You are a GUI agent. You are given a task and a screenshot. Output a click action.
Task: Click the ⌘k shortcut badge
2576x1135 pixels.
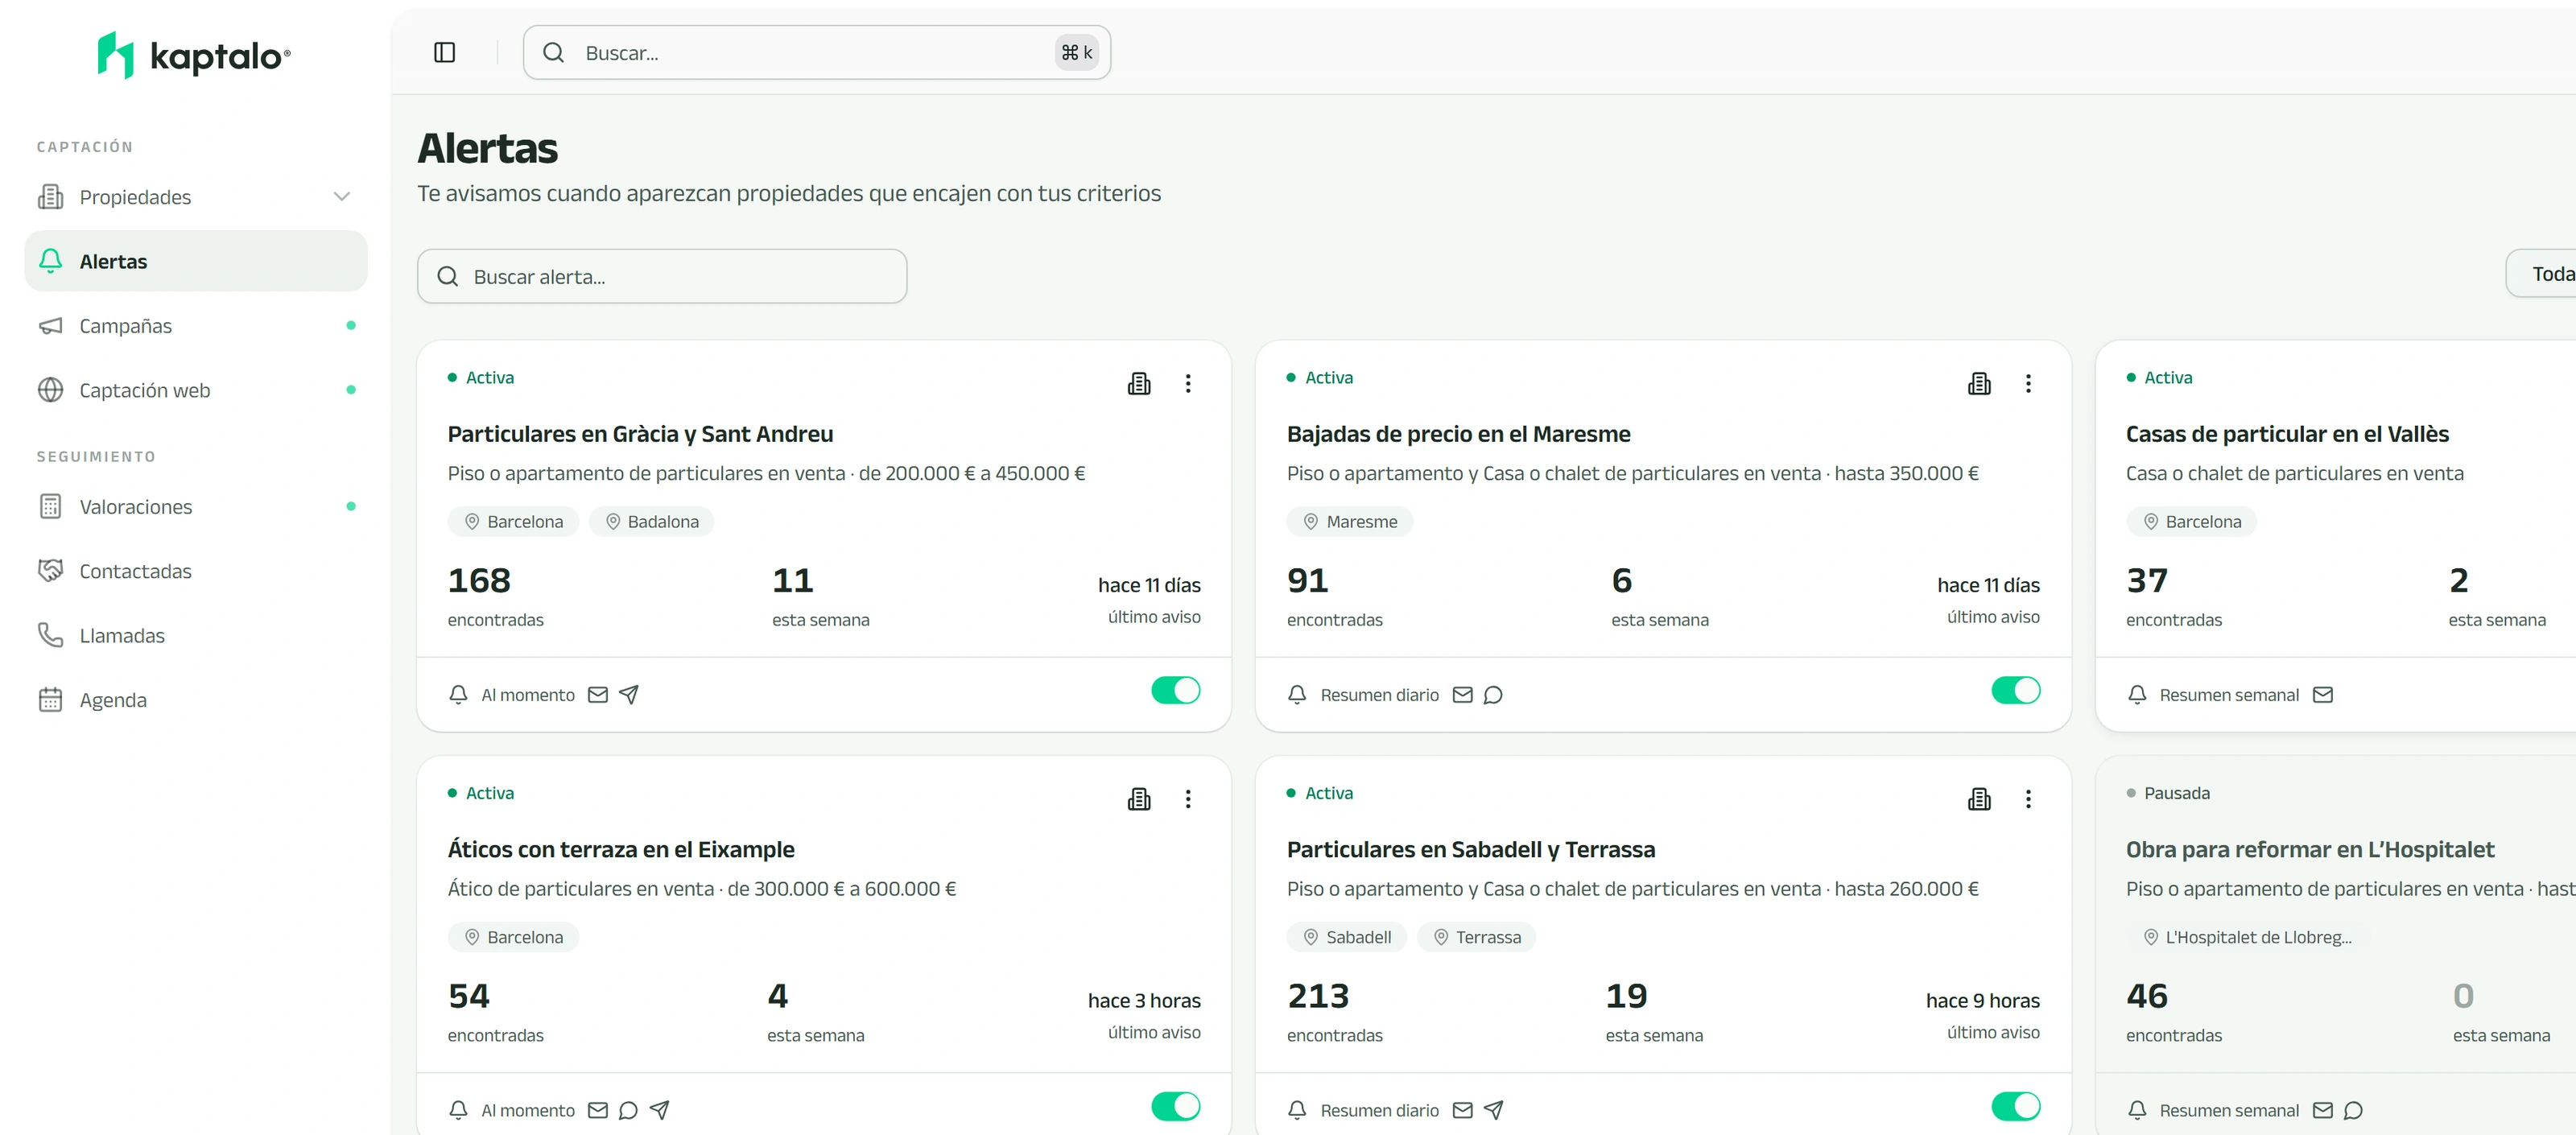coord(1076,52)
